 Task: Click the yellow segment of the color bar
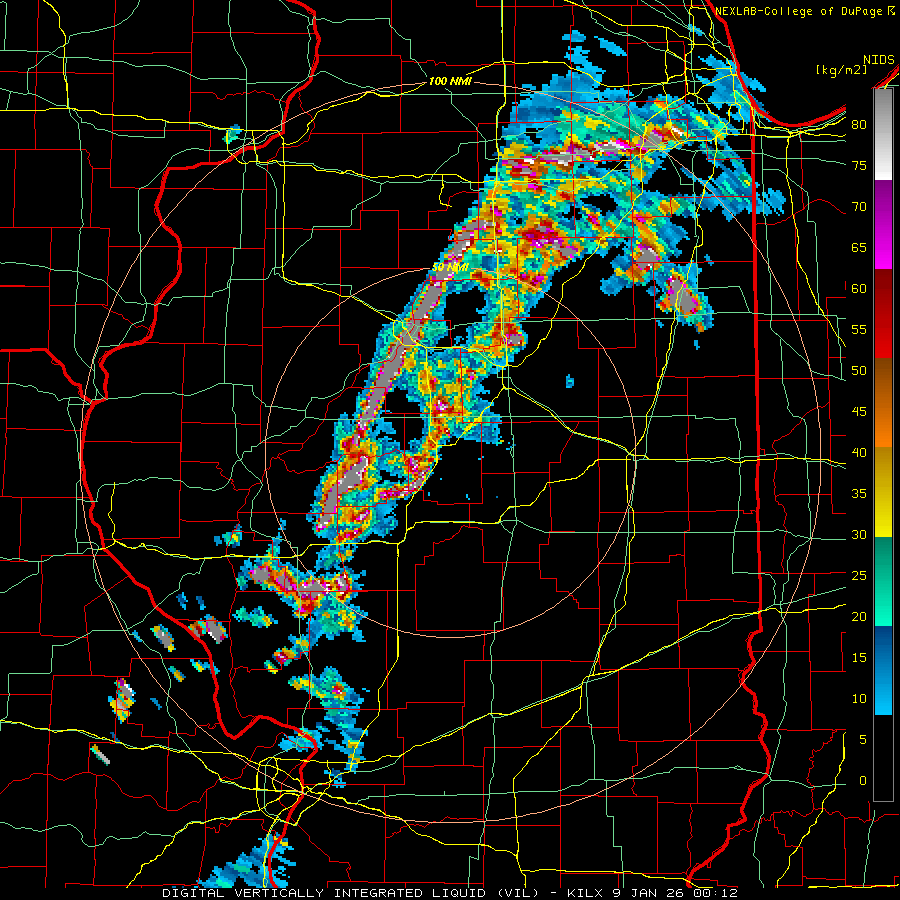tap(883, 492)
